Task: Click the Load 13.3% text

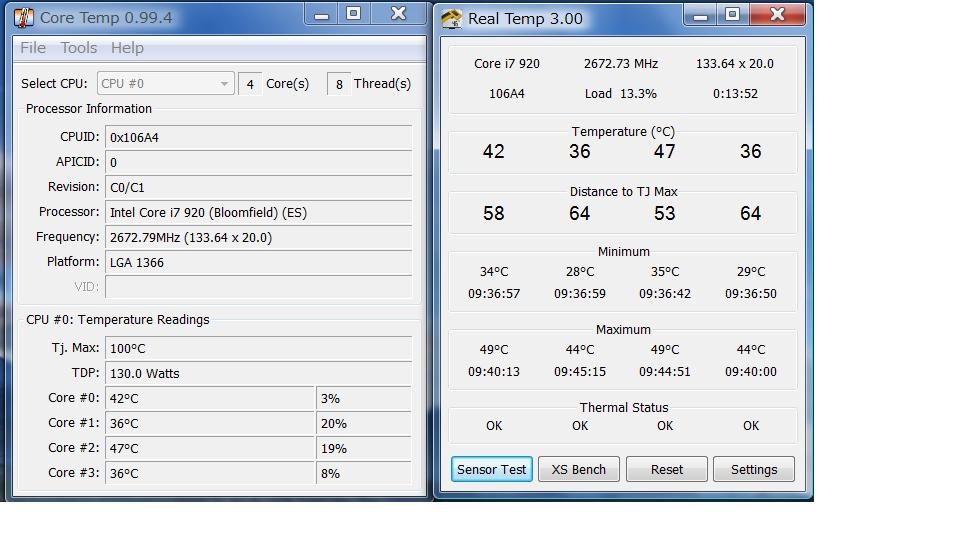Action: (x=620, y=94)
